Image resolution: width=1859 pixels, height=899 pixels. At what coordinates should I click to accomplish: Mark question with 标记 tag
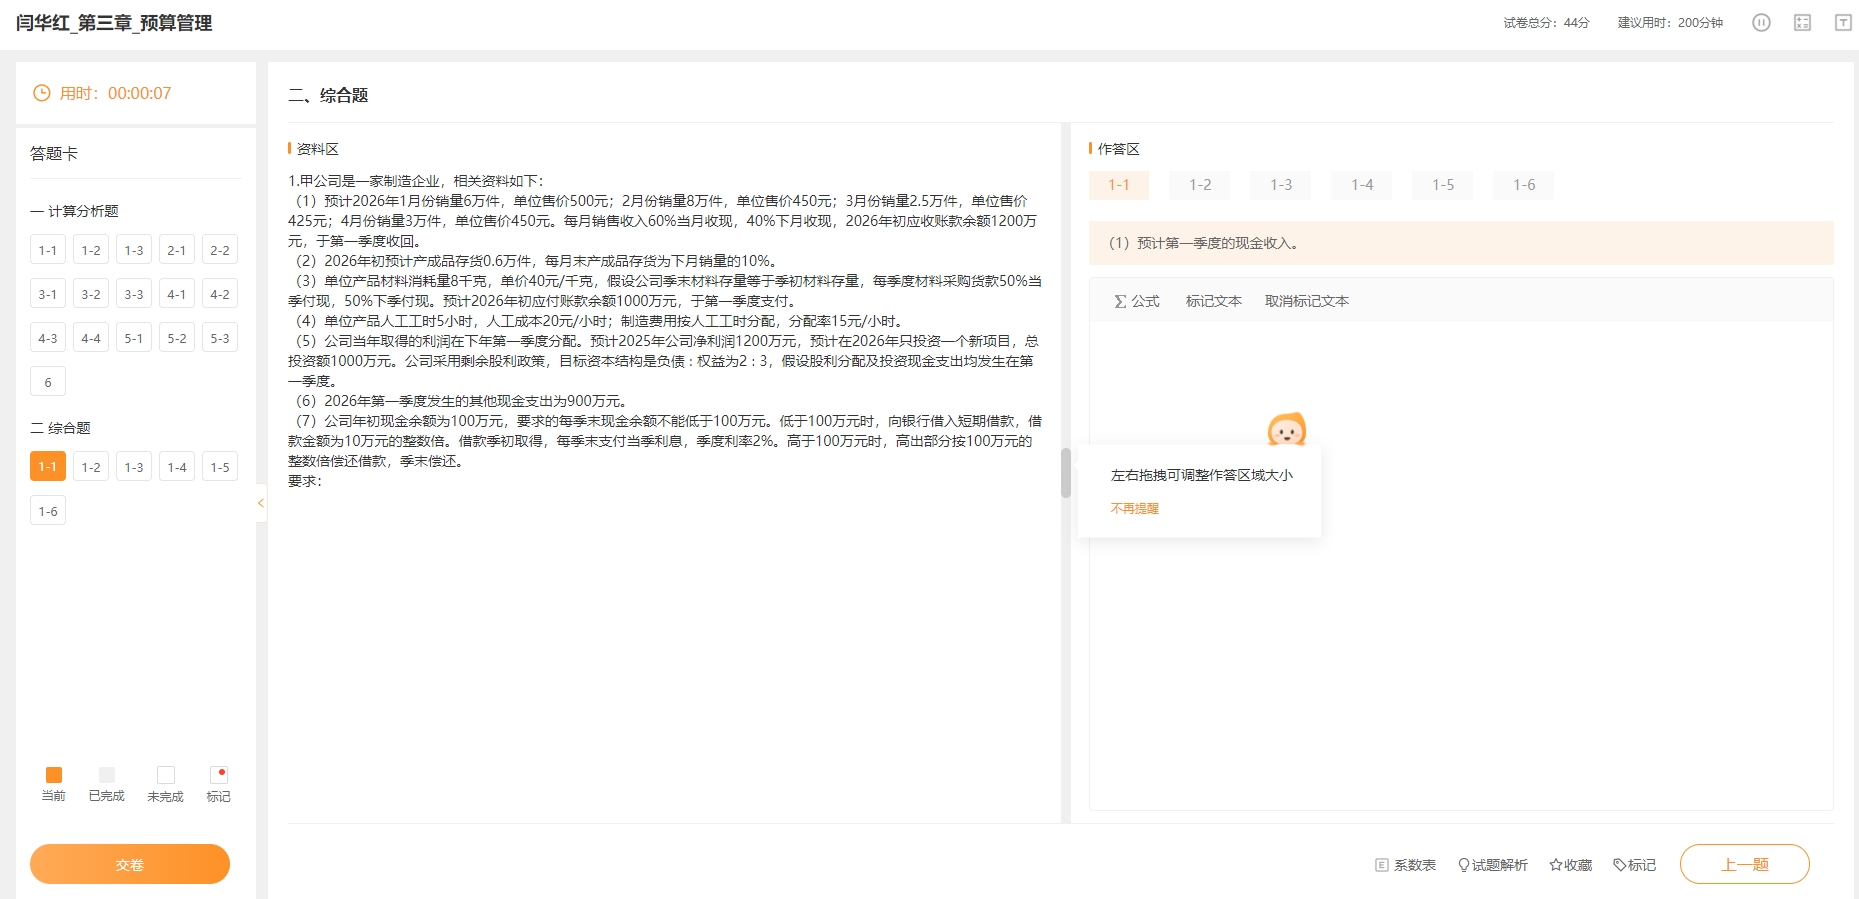coord(1634,865)
